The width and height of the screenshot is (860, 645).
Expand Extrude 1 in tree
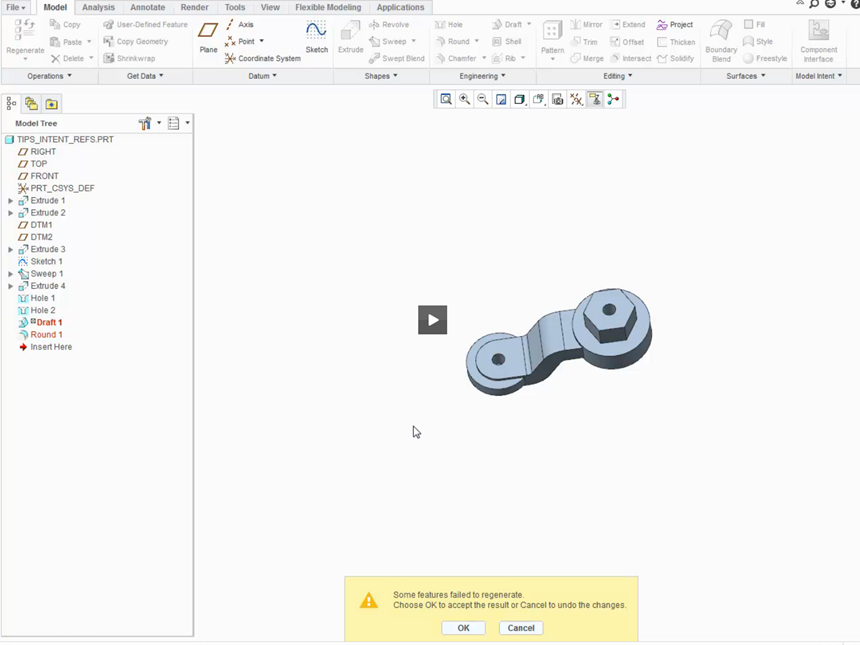(10, 201)
